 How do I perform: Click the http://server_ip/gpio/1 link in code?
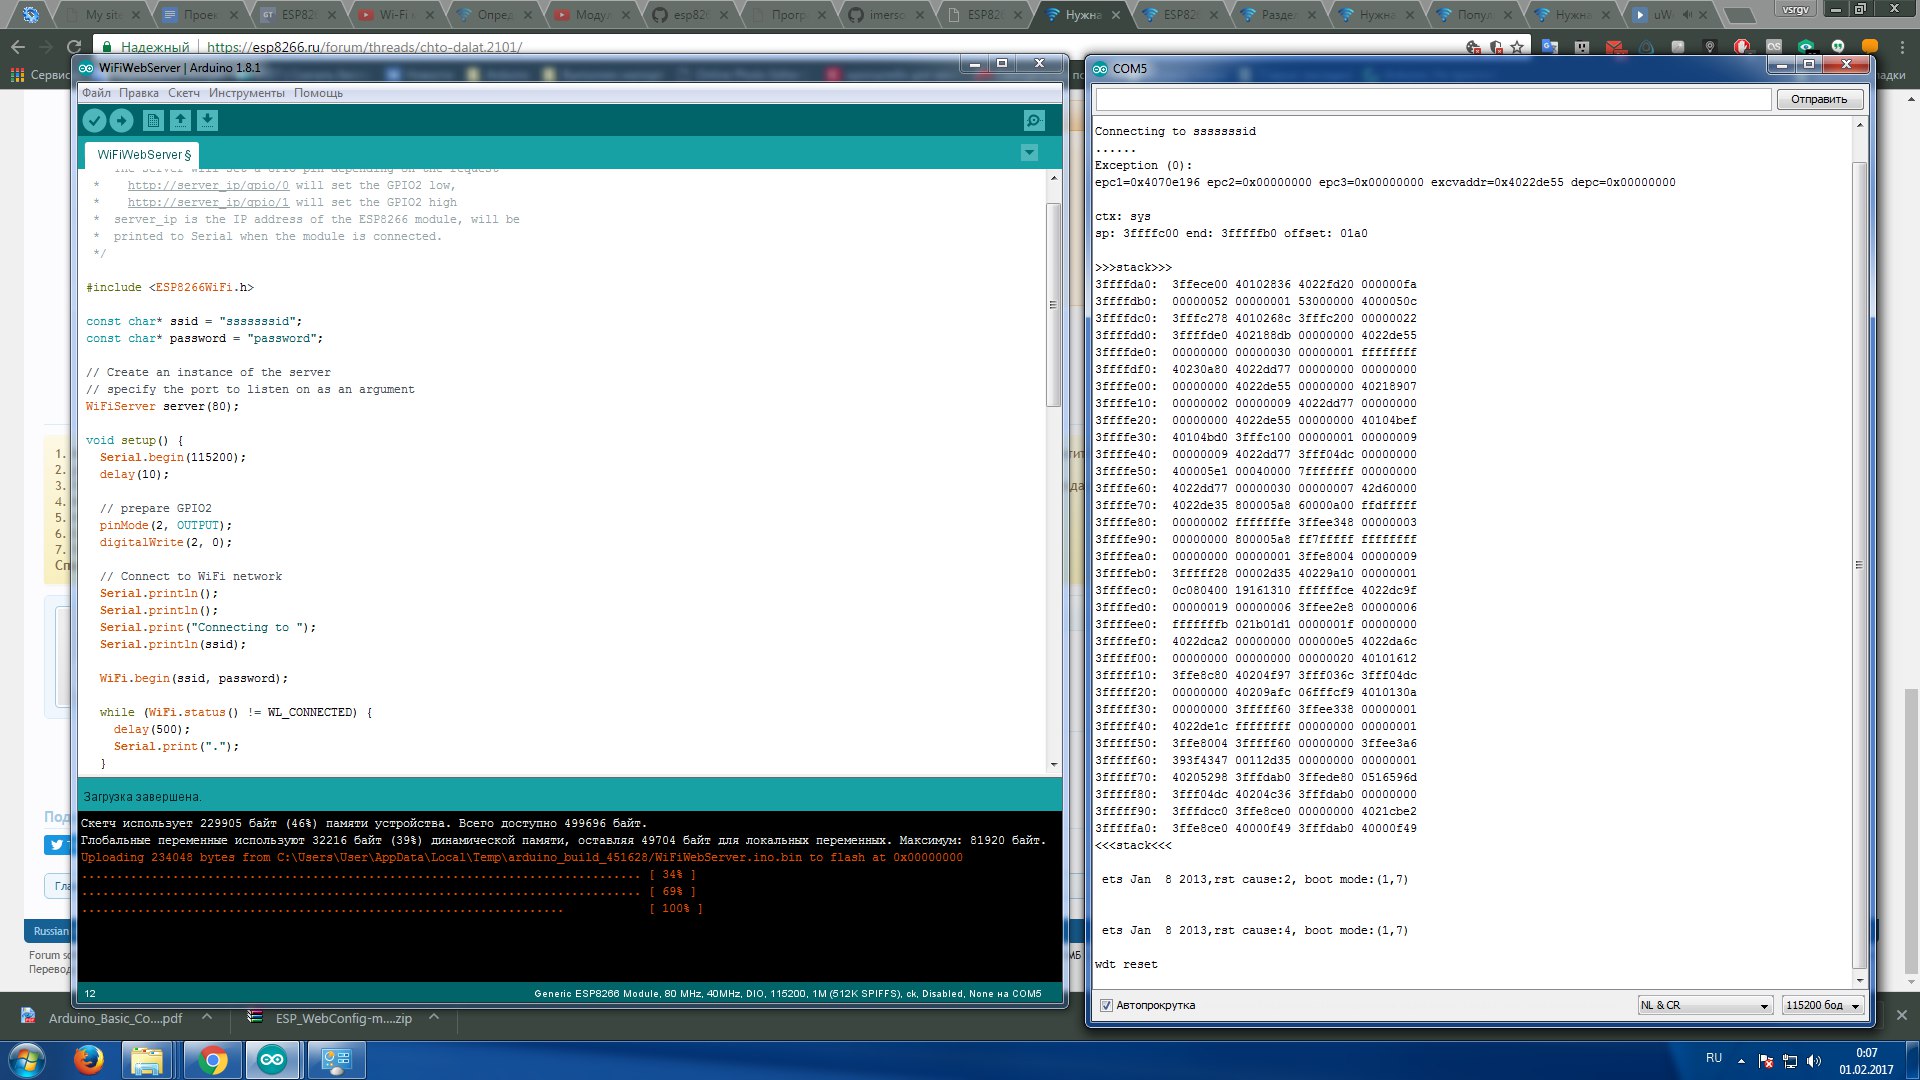point(208,202)
